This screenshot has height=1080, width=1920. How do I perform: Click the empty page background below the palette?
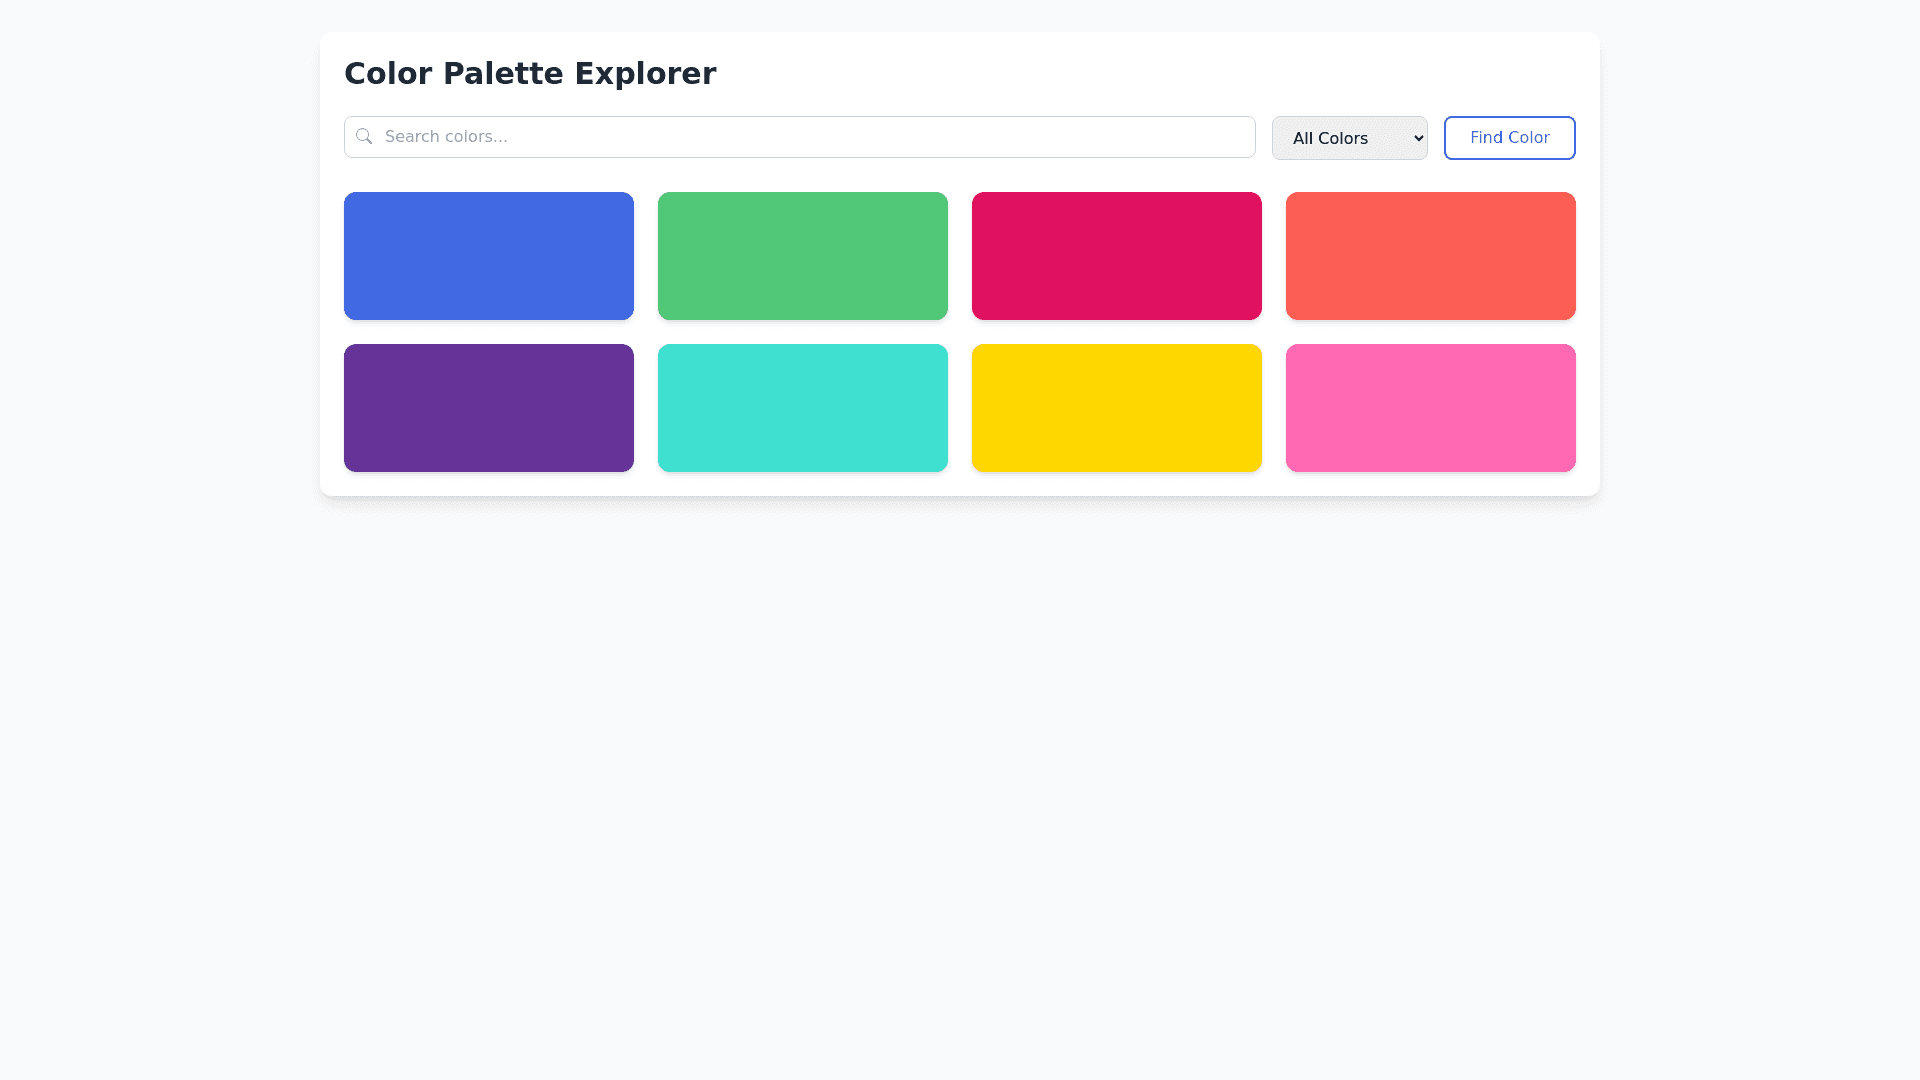pos(960,780)
